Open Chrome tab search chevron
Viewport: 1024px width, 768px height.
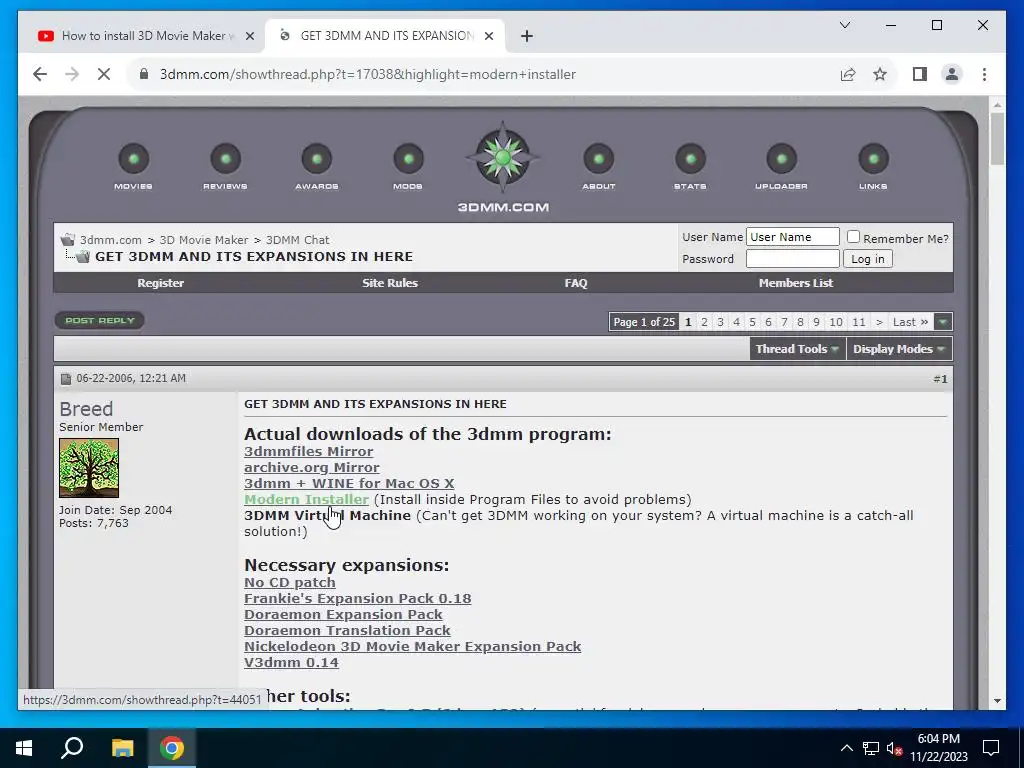tap(844, 25)
